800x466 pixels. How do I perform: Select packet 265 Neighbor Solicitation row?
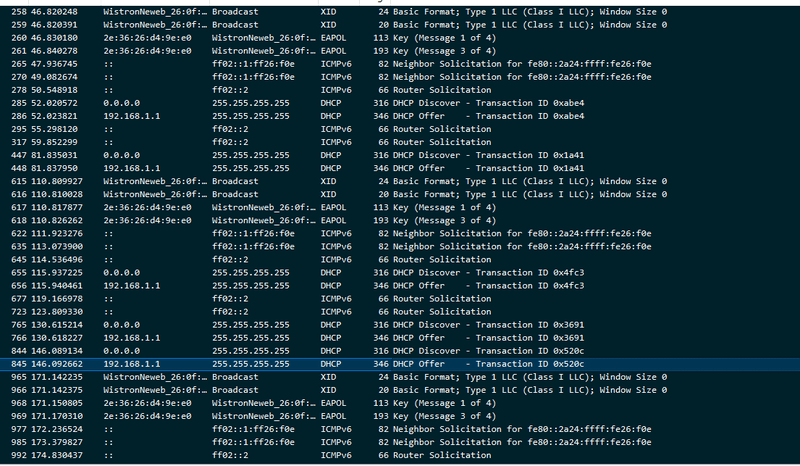(400, 63)
